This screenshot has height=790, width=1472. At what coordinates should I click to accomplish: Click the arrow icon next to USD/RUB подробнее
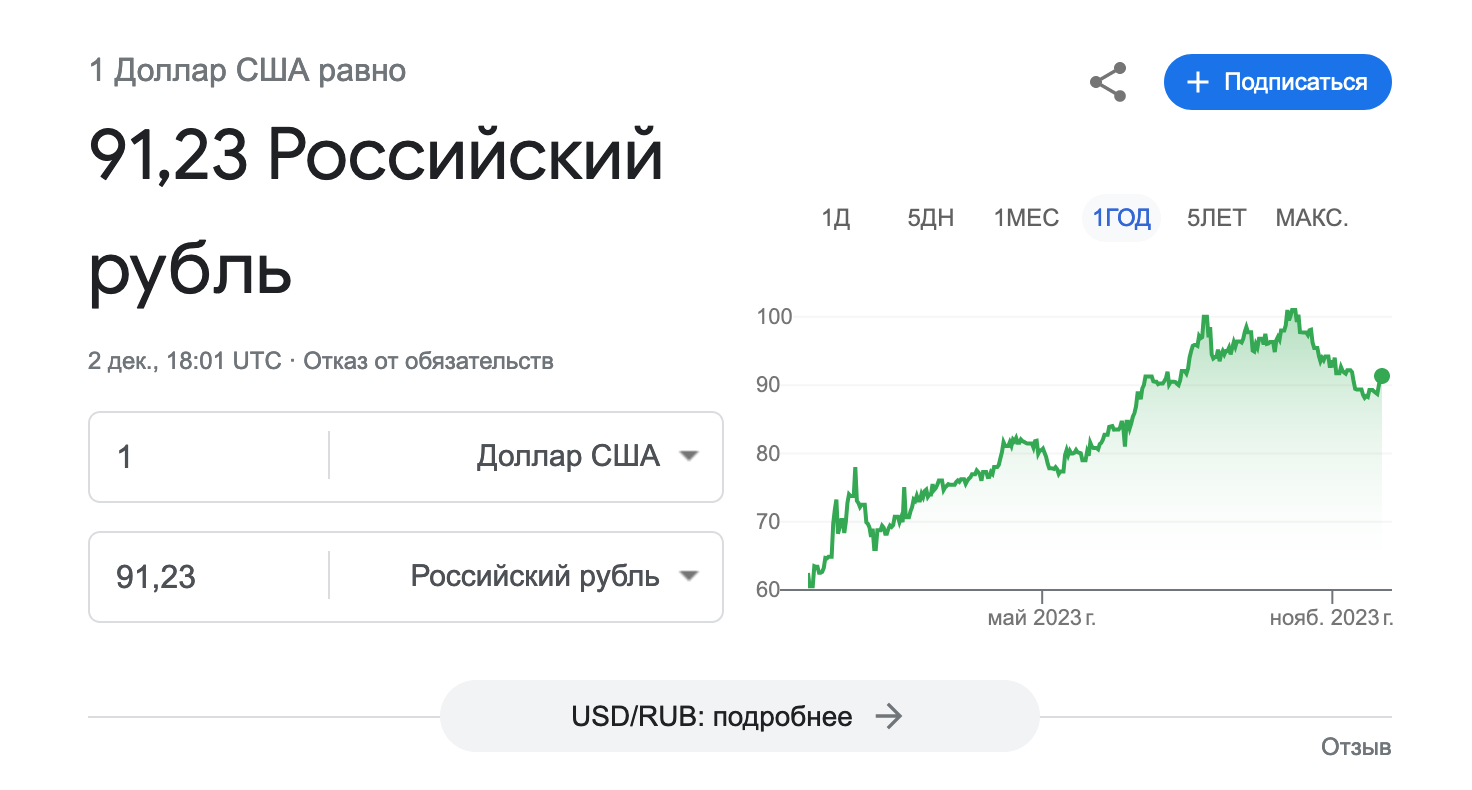tap(889, 716)
